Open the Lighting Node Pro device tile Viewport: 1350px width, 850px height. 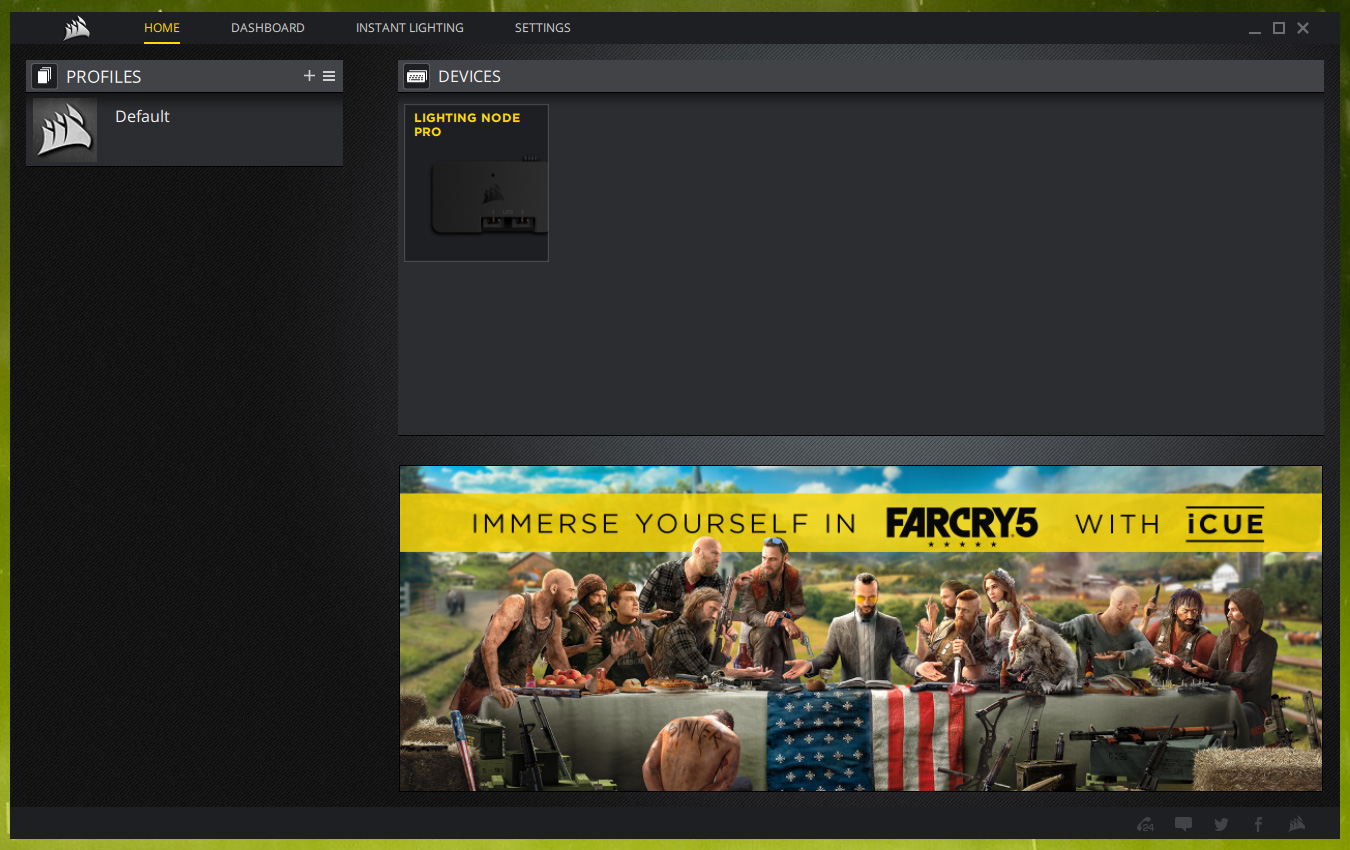476,183
